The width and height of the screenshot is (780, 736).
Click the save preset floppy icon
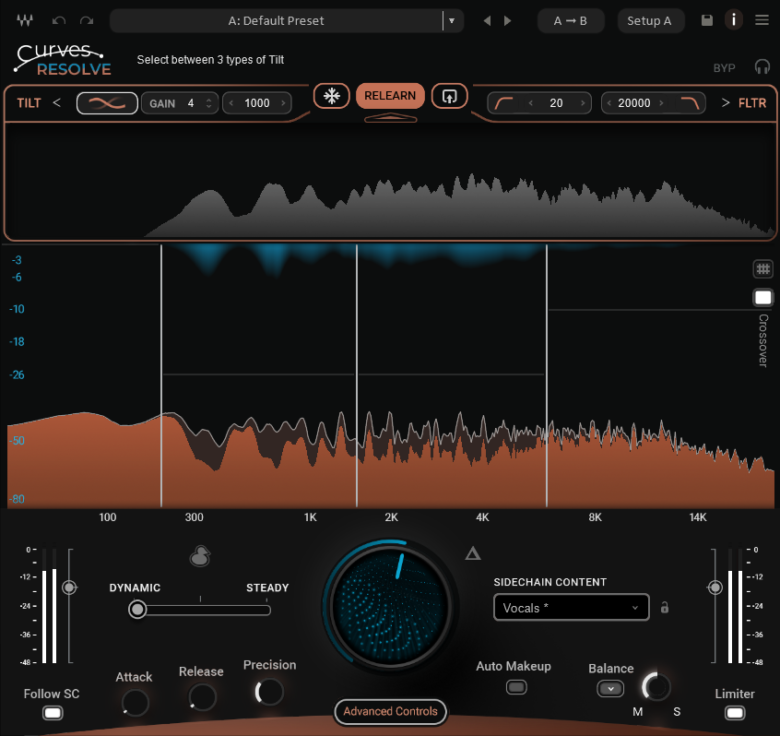707,21
